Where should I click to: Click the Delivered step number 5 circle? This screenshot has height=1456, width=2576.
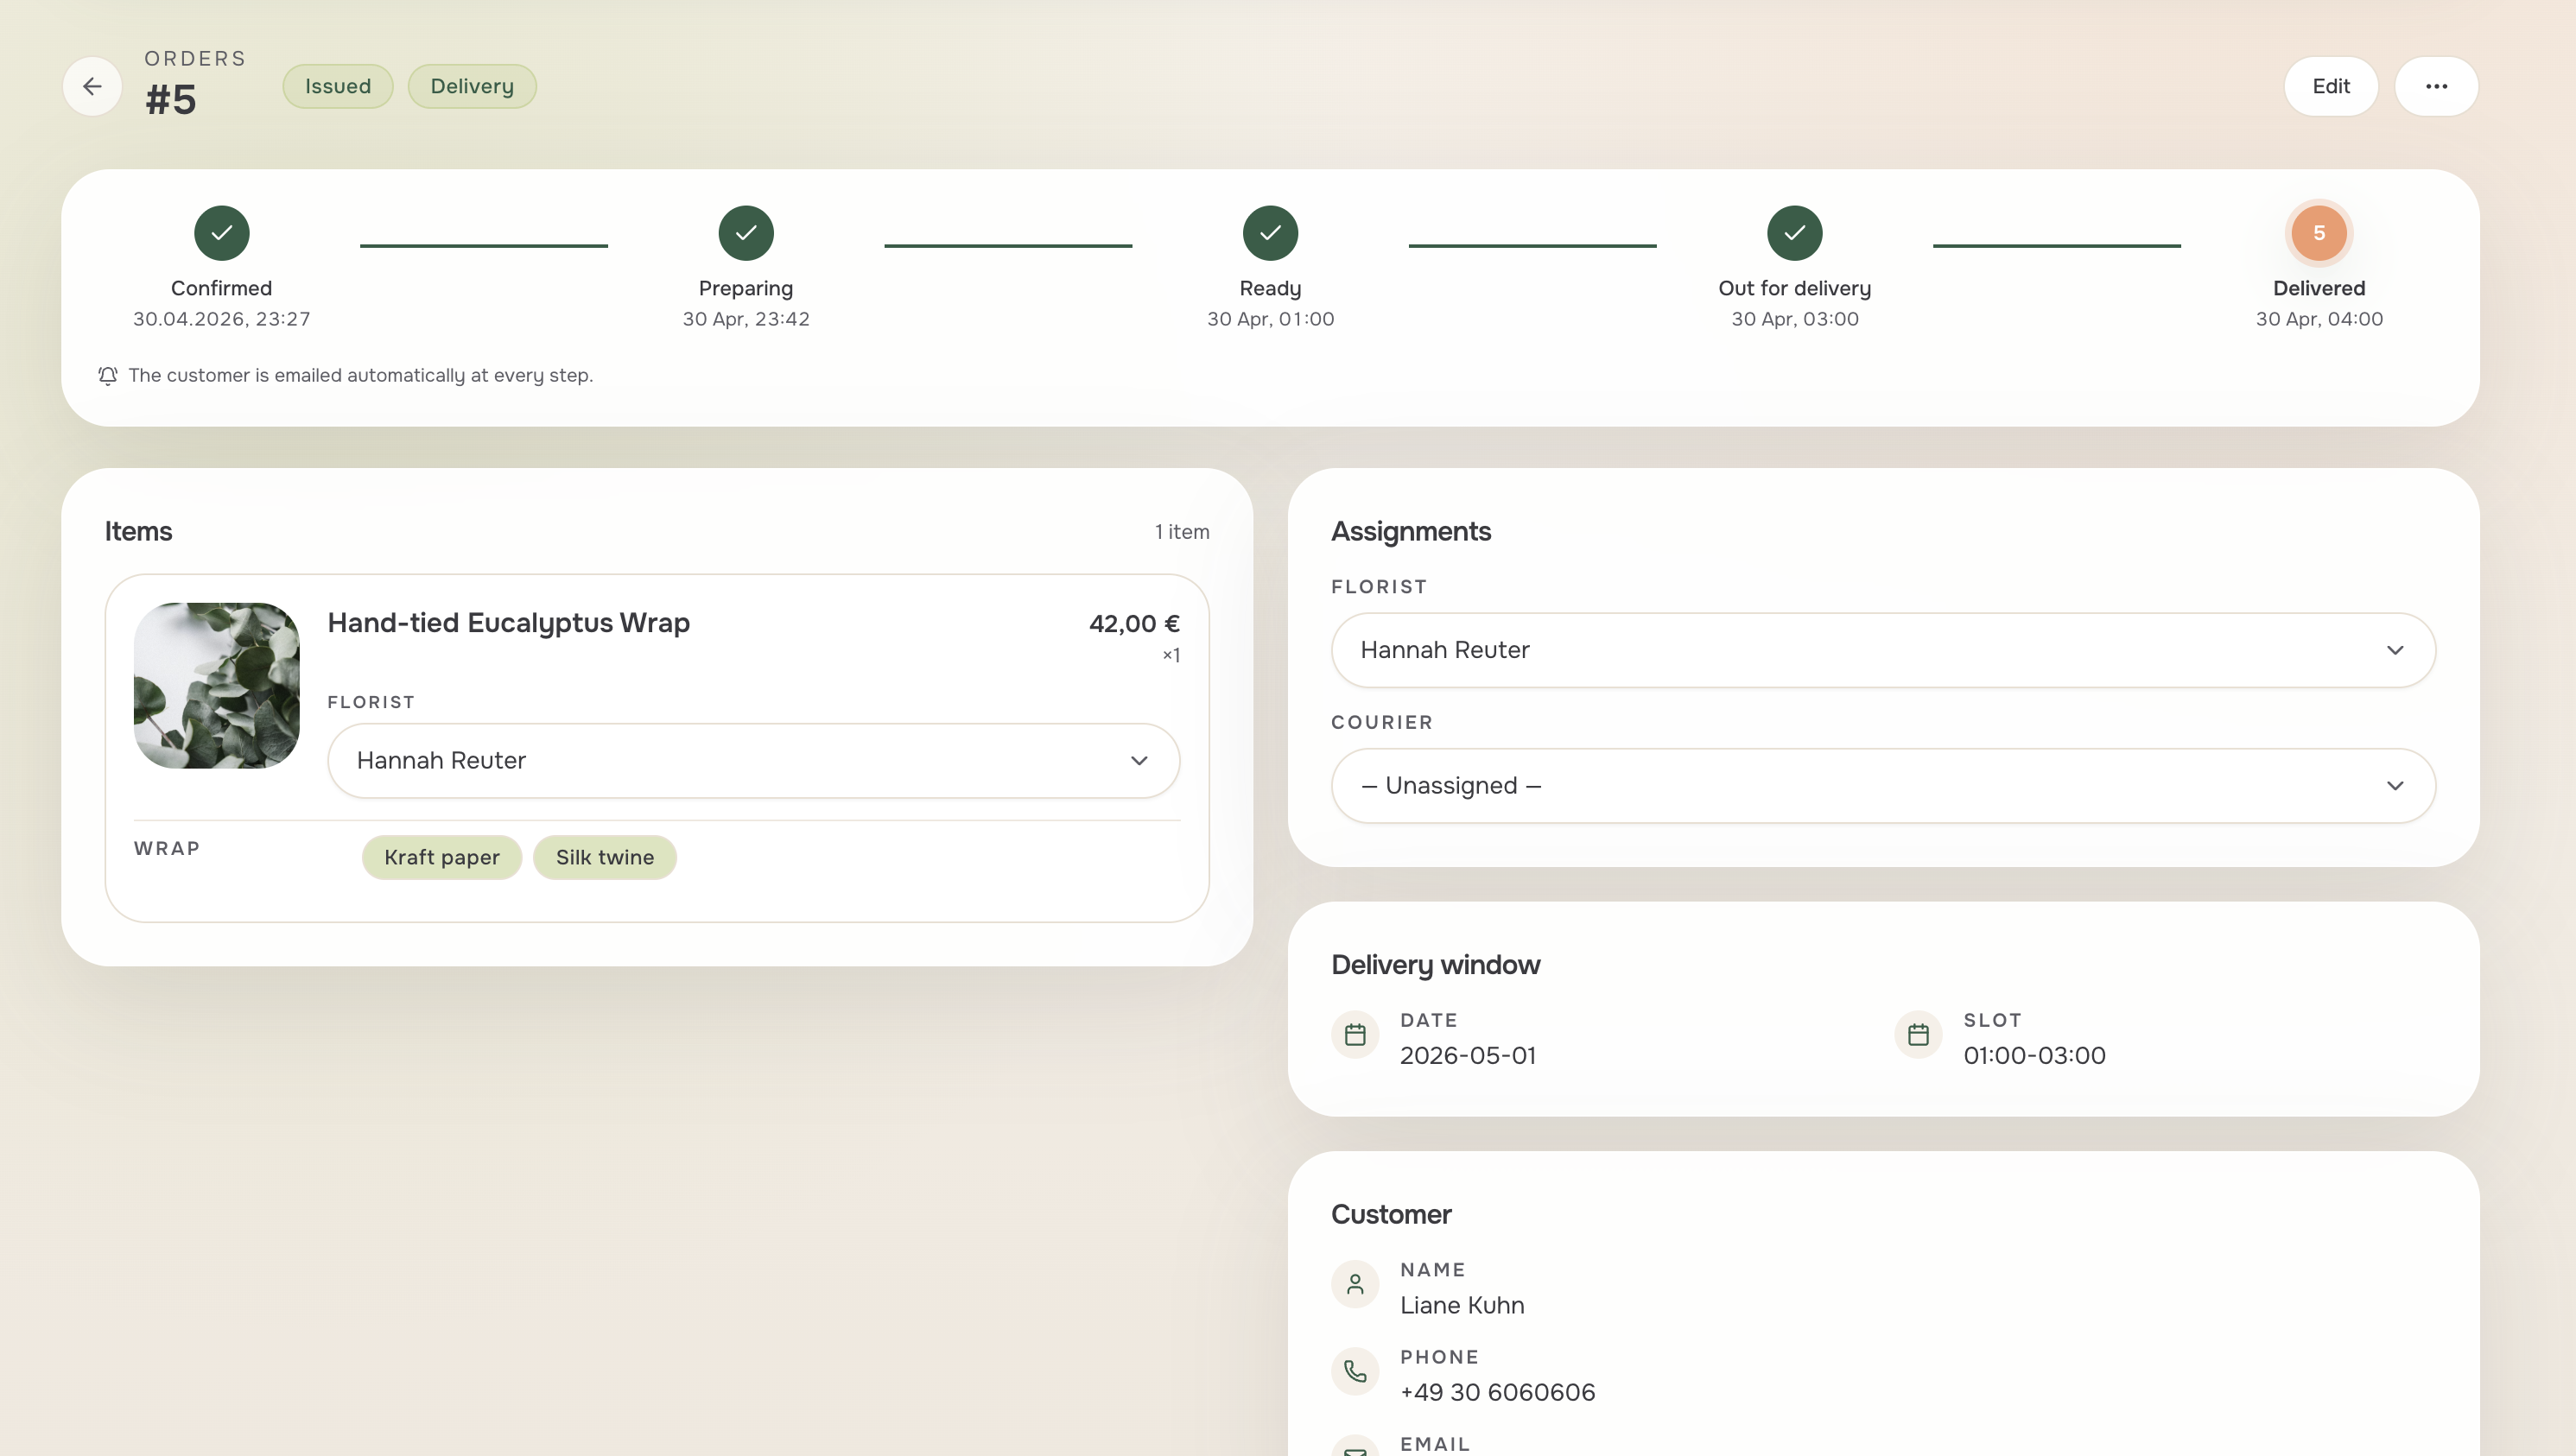pyautogui.click(x=2319, y=233)
